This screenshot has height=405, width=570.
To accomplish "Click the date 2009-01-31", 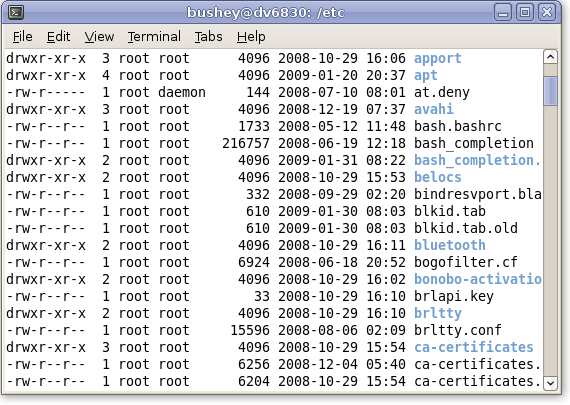I will (318, 160).
